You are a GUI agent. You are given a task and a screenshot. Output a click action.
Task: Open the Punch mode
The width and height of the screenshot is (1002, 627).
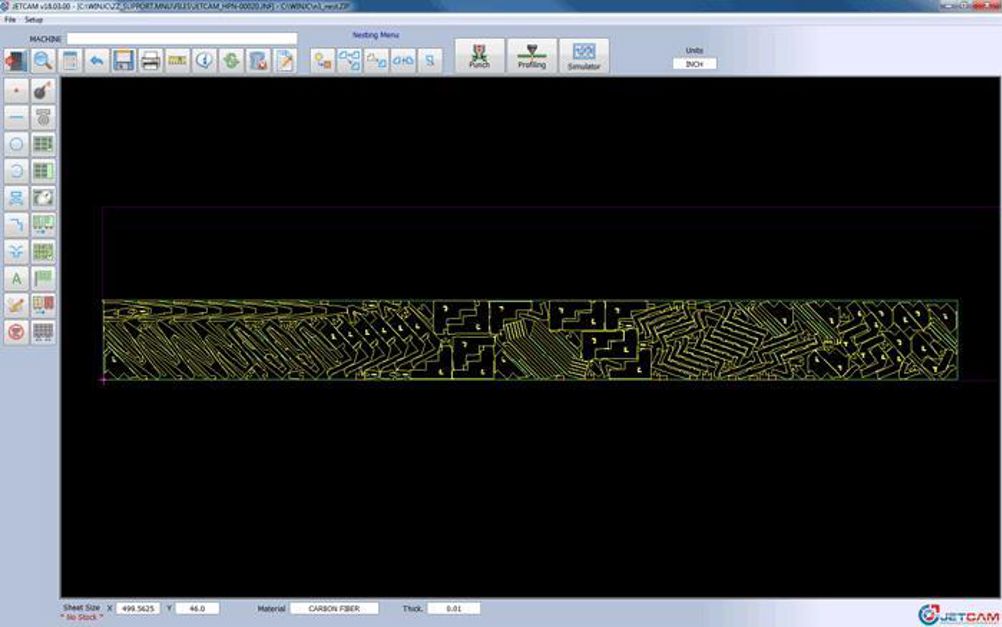(479, 56)
